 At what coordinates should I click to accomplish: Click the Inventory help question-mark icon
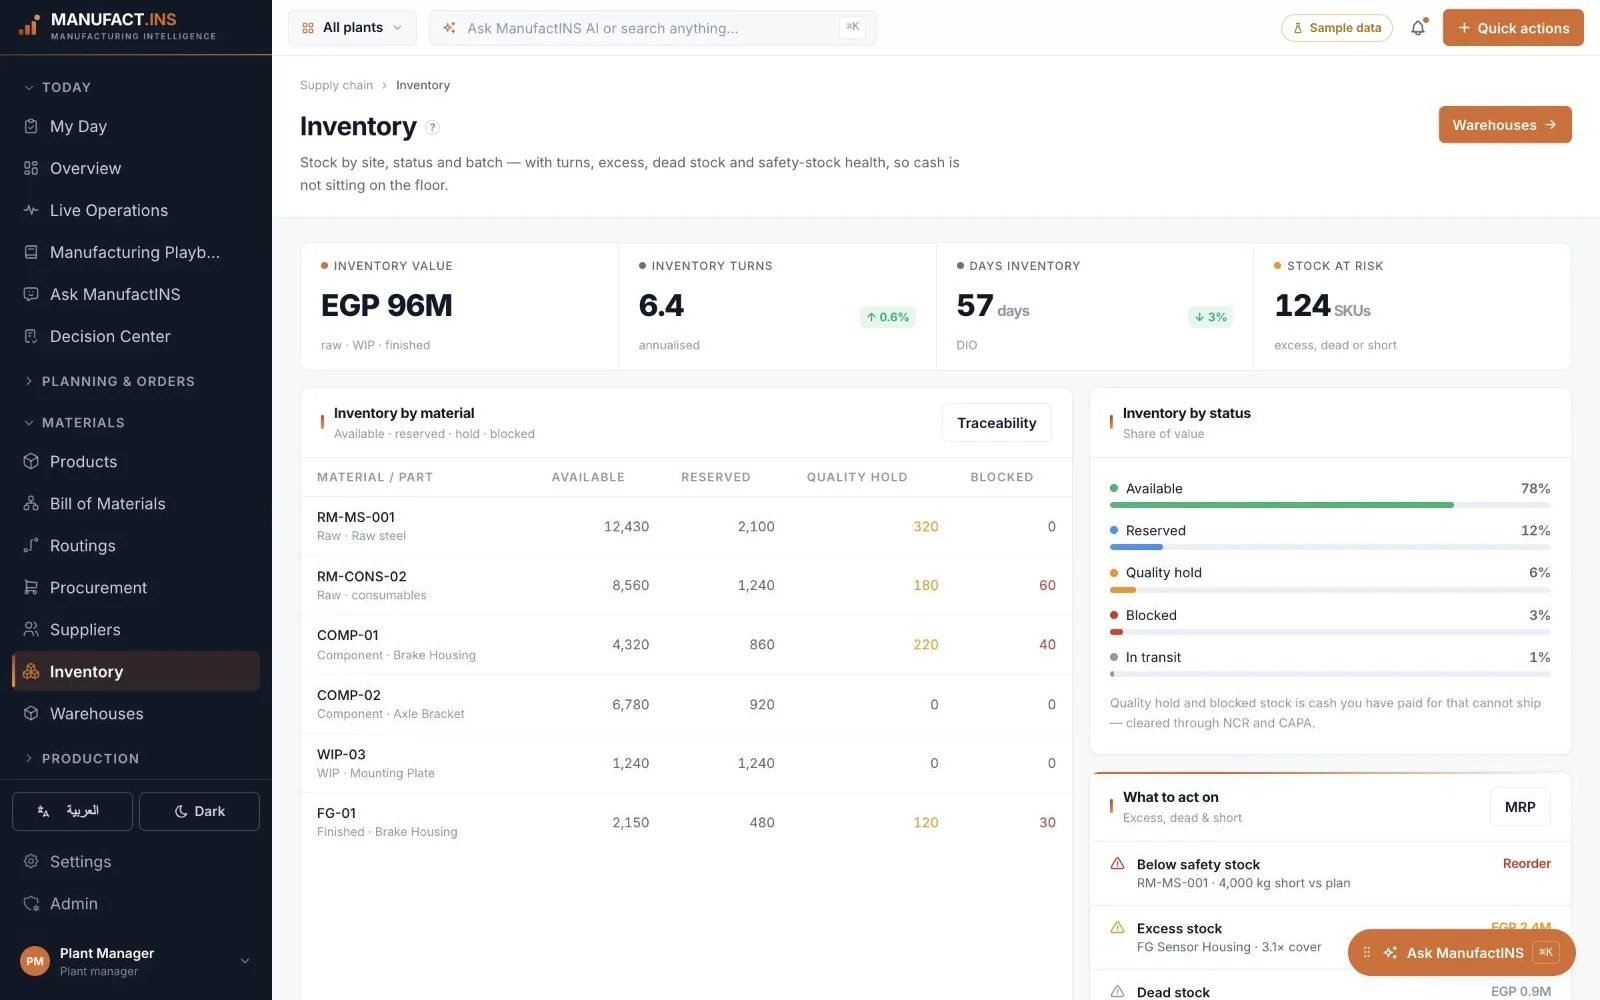tap(433, 127)
